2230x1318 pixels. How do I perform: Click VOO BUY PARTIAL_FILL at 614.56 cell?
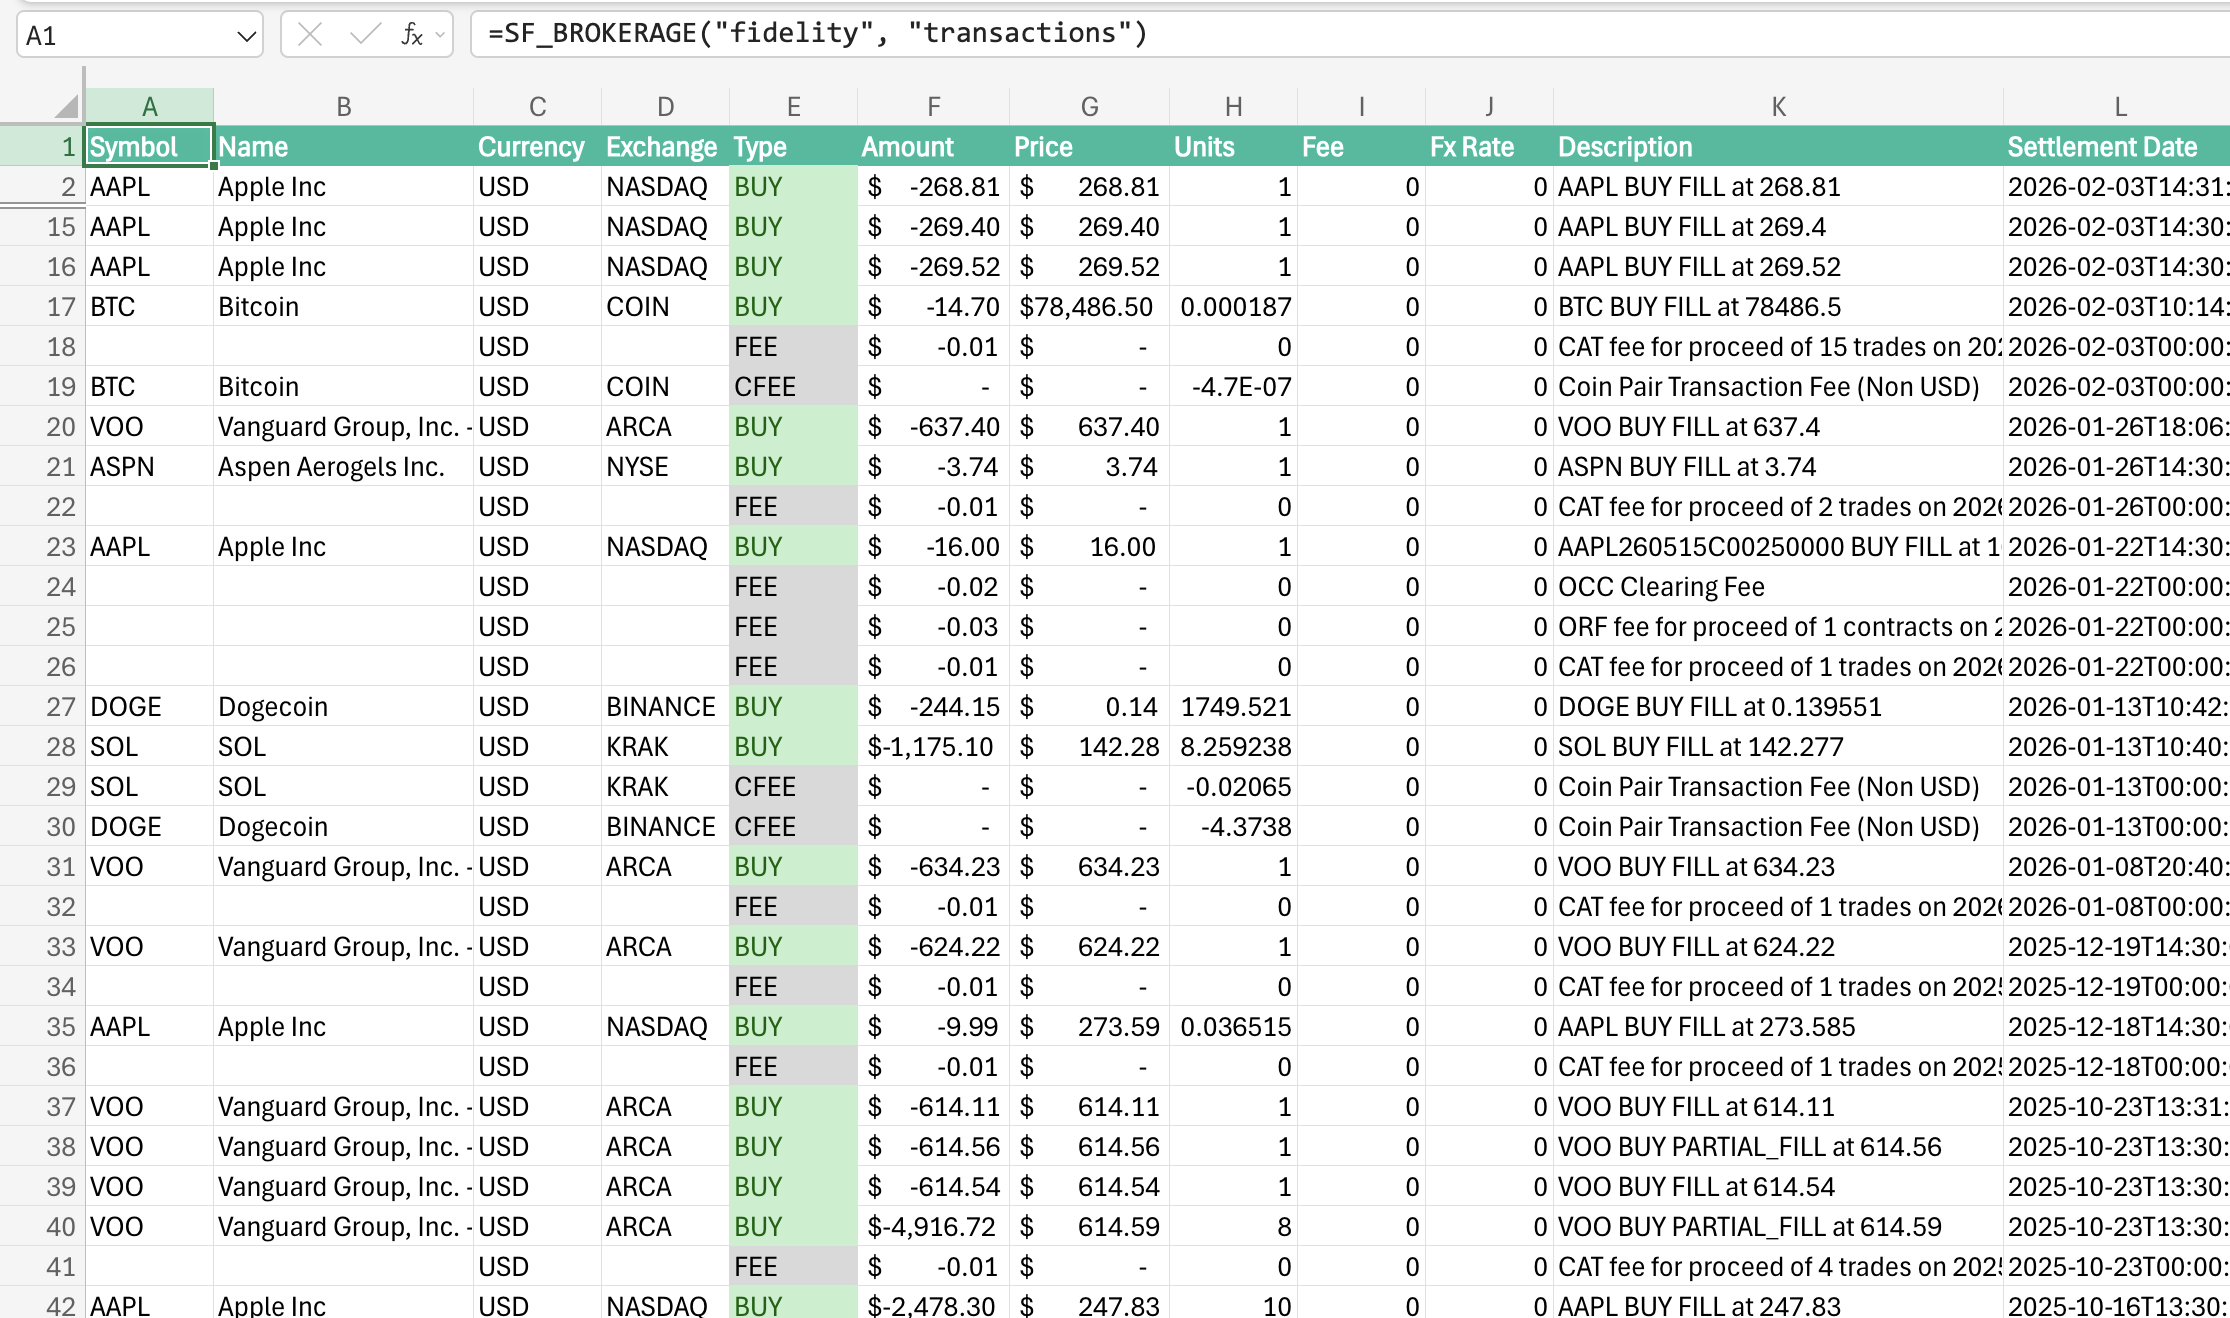coord(1778,1146)
